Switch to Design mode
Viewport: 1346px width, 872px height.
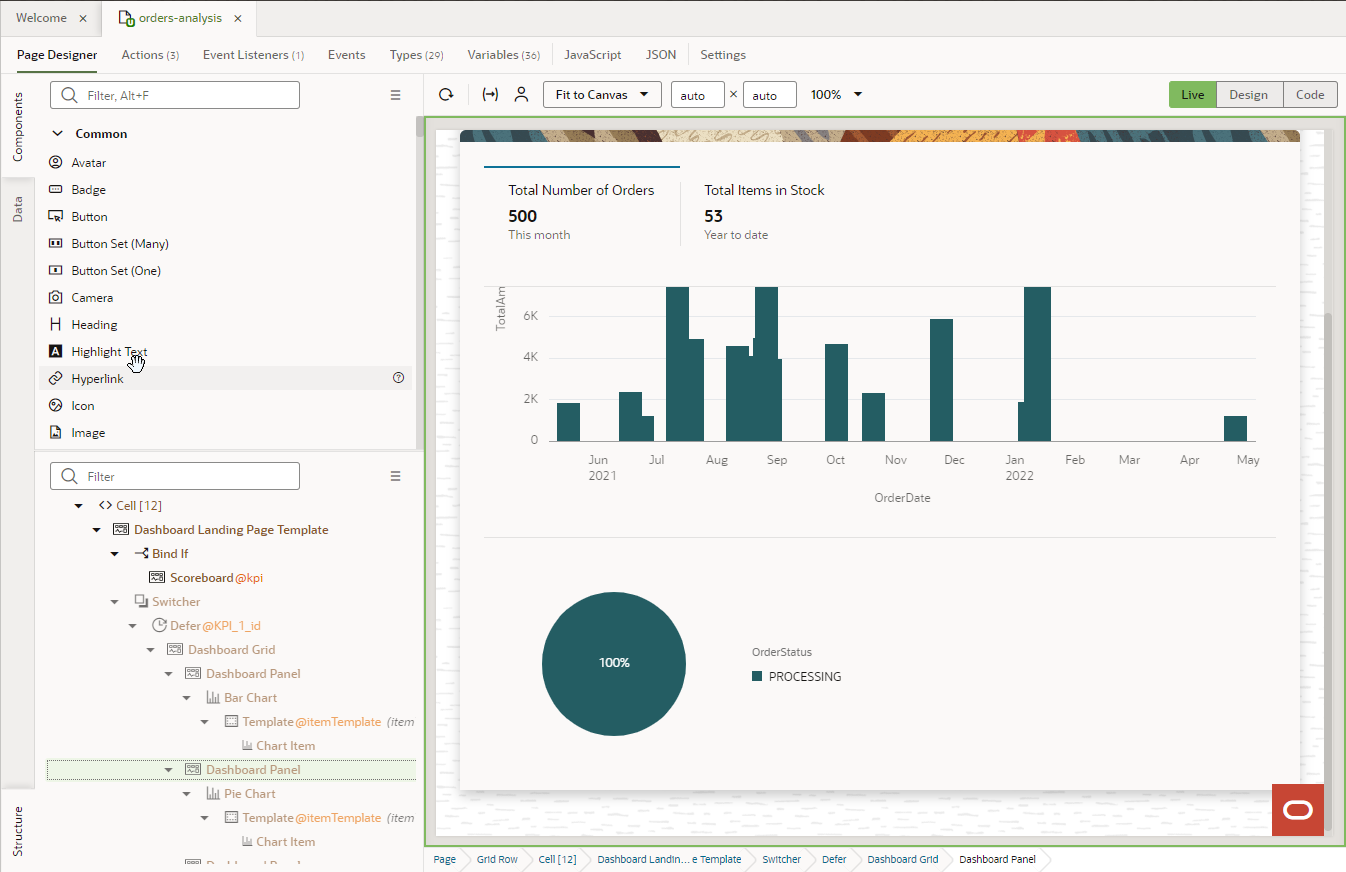tap(1248, 94)
